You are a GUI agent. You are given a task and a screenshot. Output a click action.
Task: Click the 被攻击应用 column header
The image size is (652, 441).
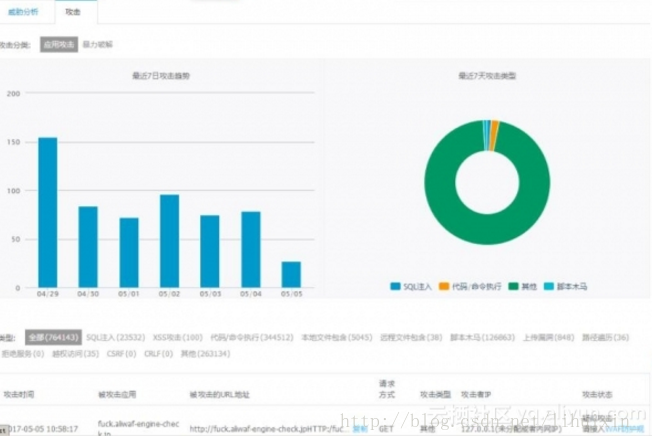[x=117, y=394]
